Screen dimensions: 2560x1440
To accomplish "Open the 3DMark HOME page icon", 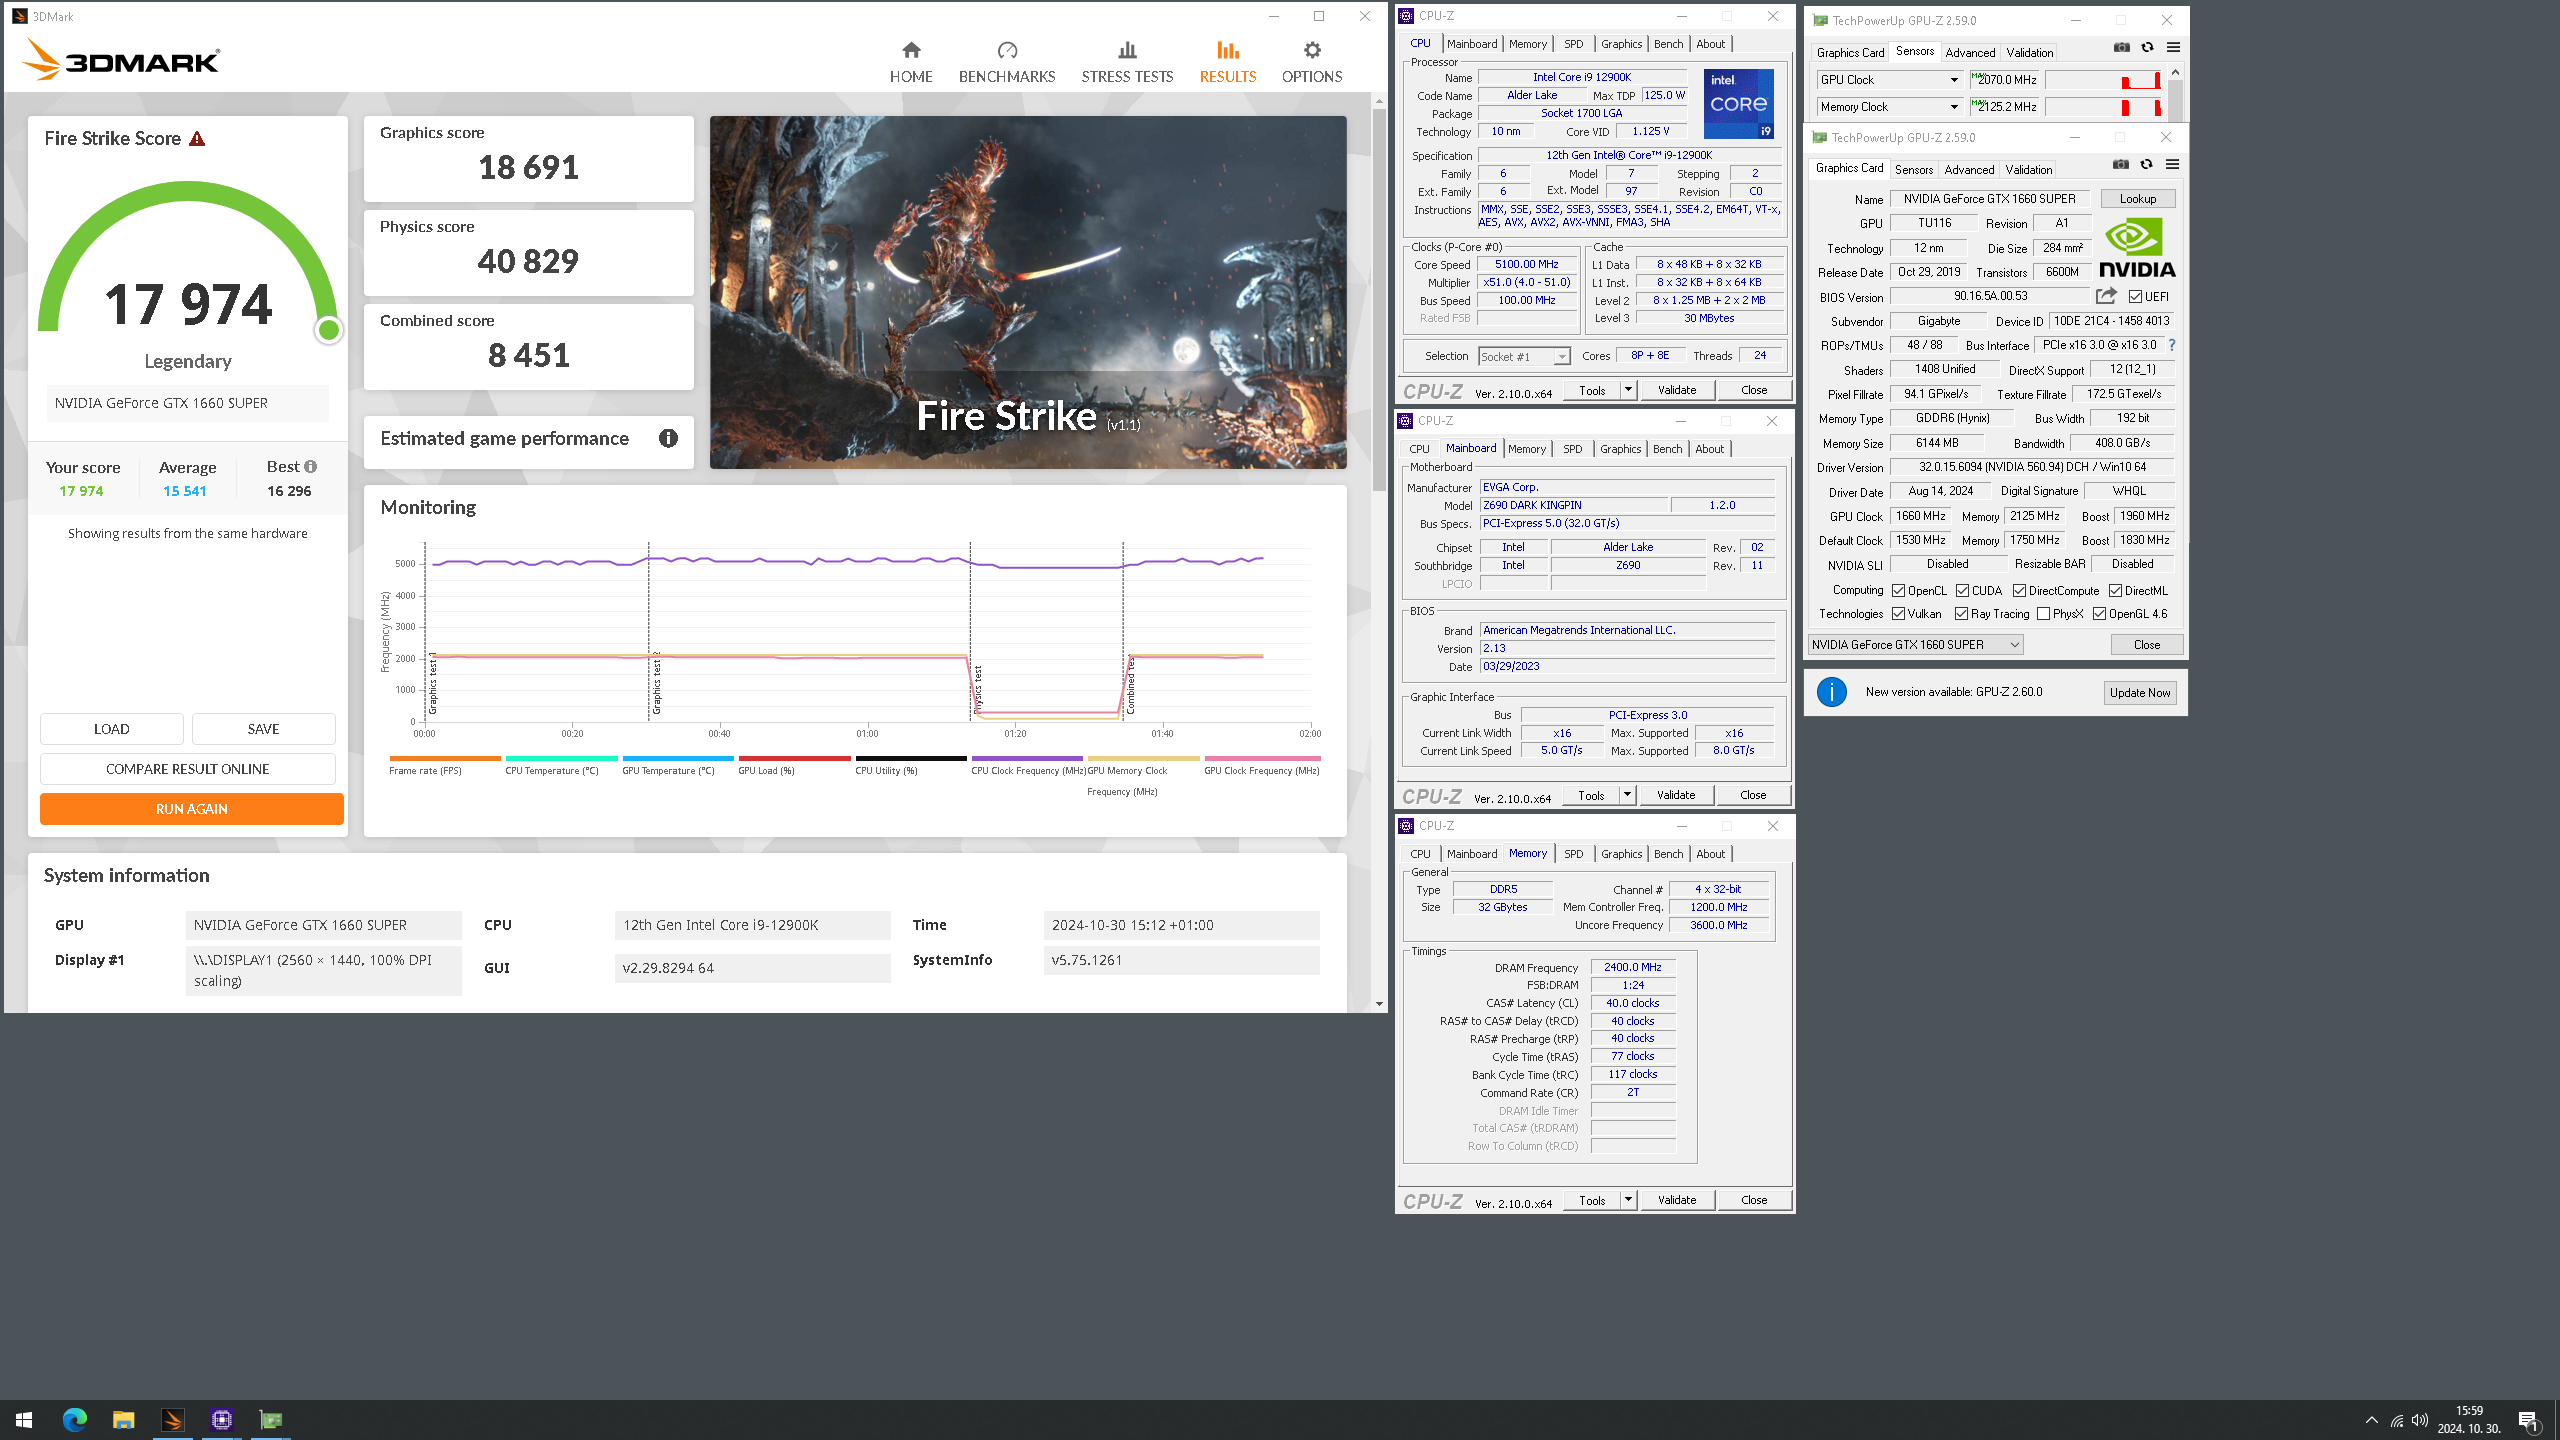I will [910, 50].
